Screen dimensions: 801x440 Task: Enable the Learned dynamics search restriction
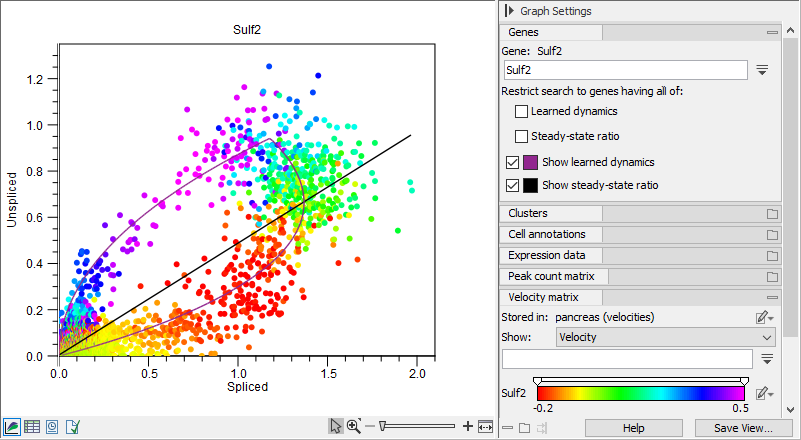pyautogui.click(x=521, y=111)
